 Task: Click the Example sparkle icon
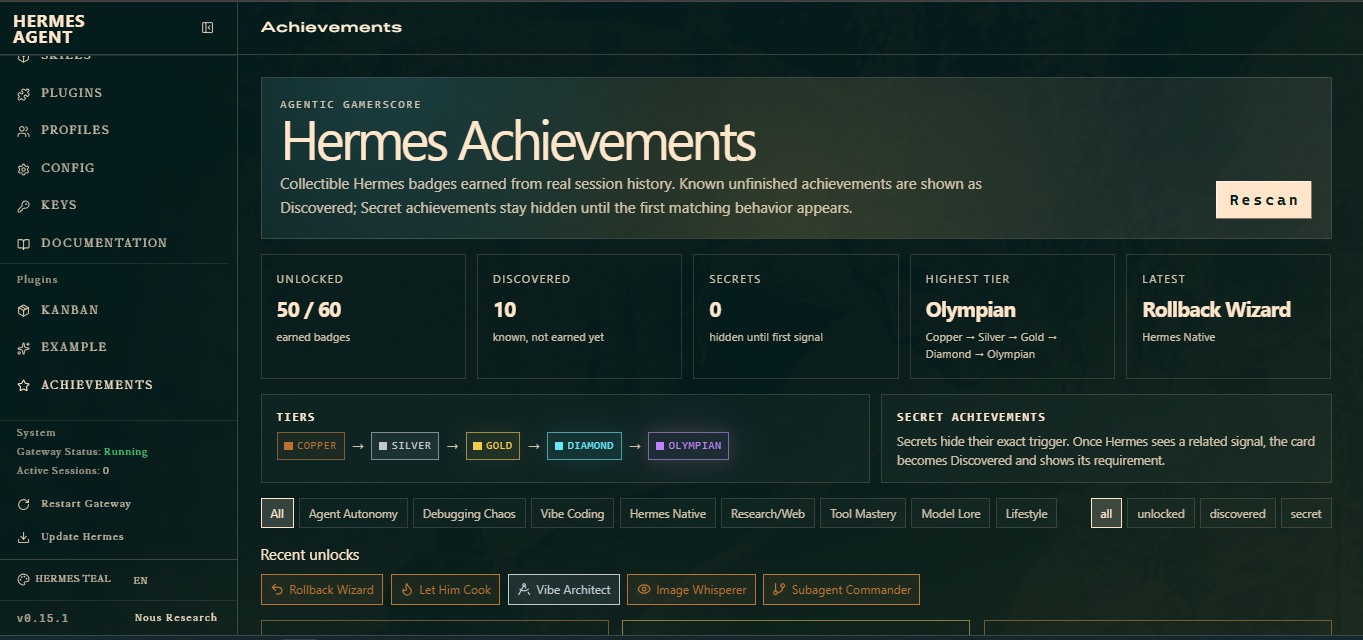pyautogui.click(x=24, y=348)
